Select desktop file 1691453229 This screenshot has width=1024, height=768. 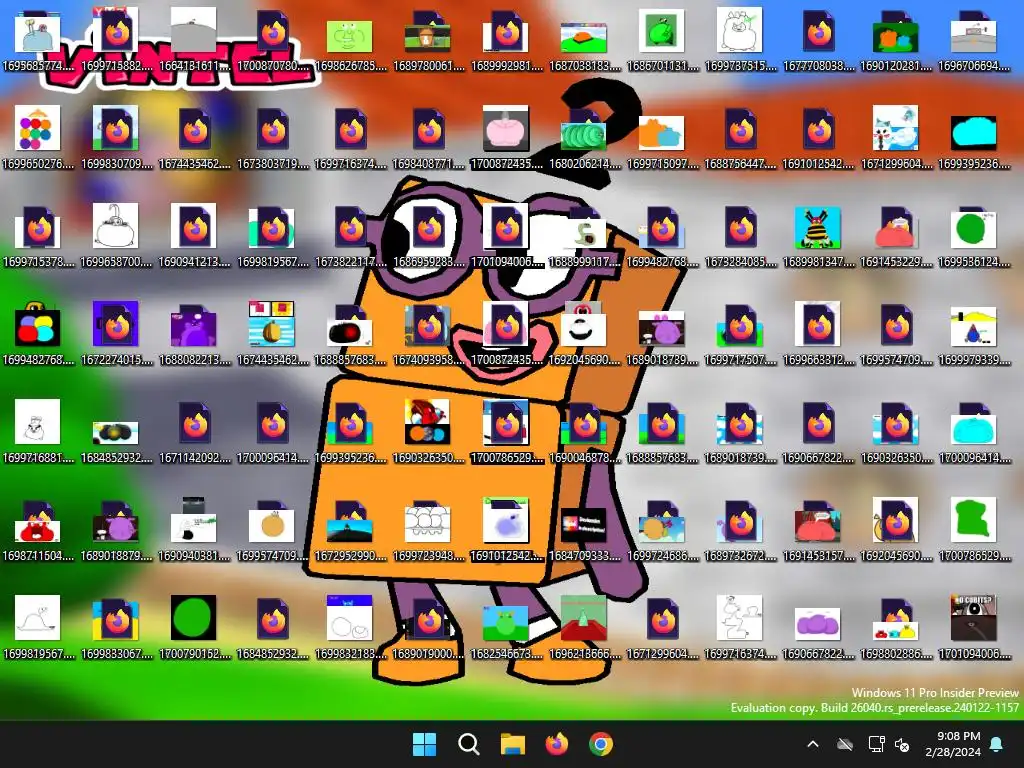[896, 236]
